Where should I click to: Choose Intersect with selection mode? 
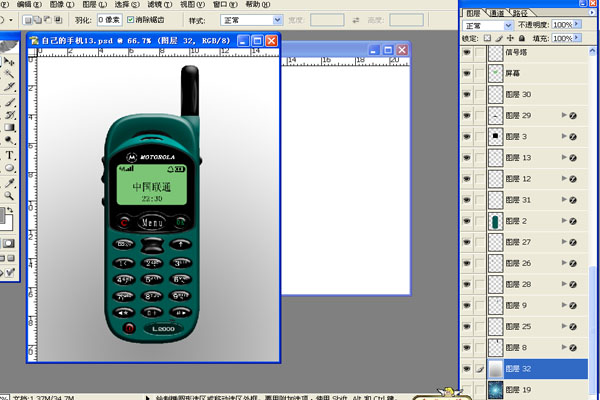pos(58,20)
